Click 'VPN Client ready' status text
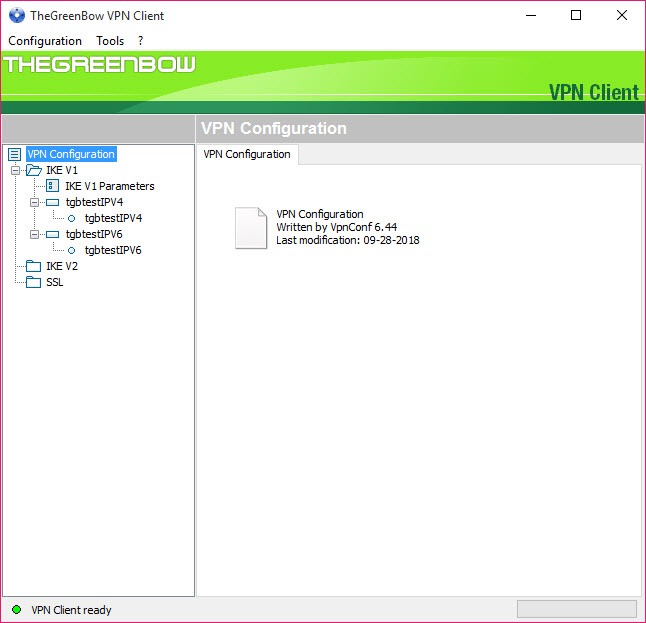Viewport: 646px width, 623px height. tap(71, 610)
